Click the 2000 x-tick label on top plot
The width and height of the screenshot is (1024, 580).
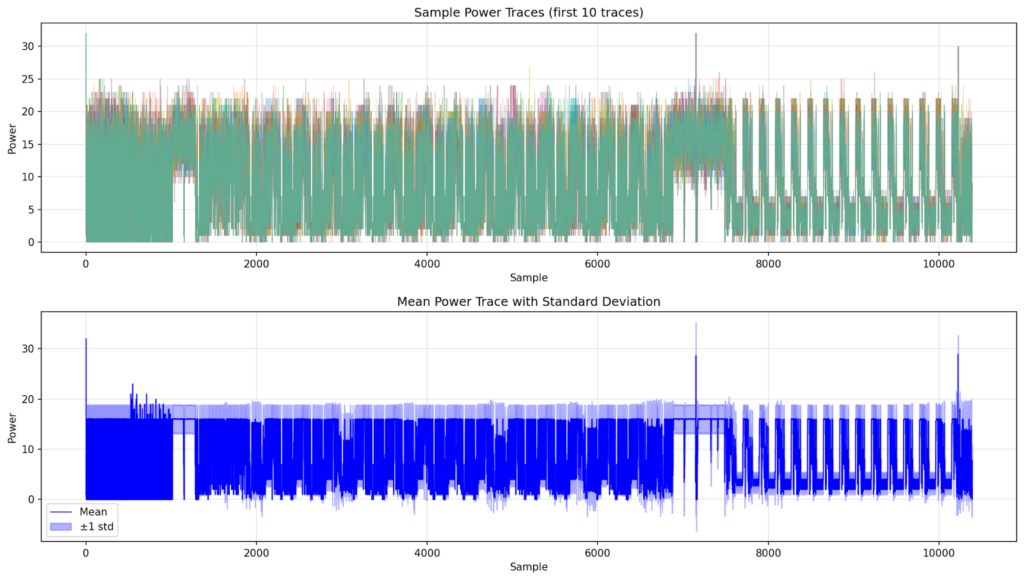click(256, 263)
